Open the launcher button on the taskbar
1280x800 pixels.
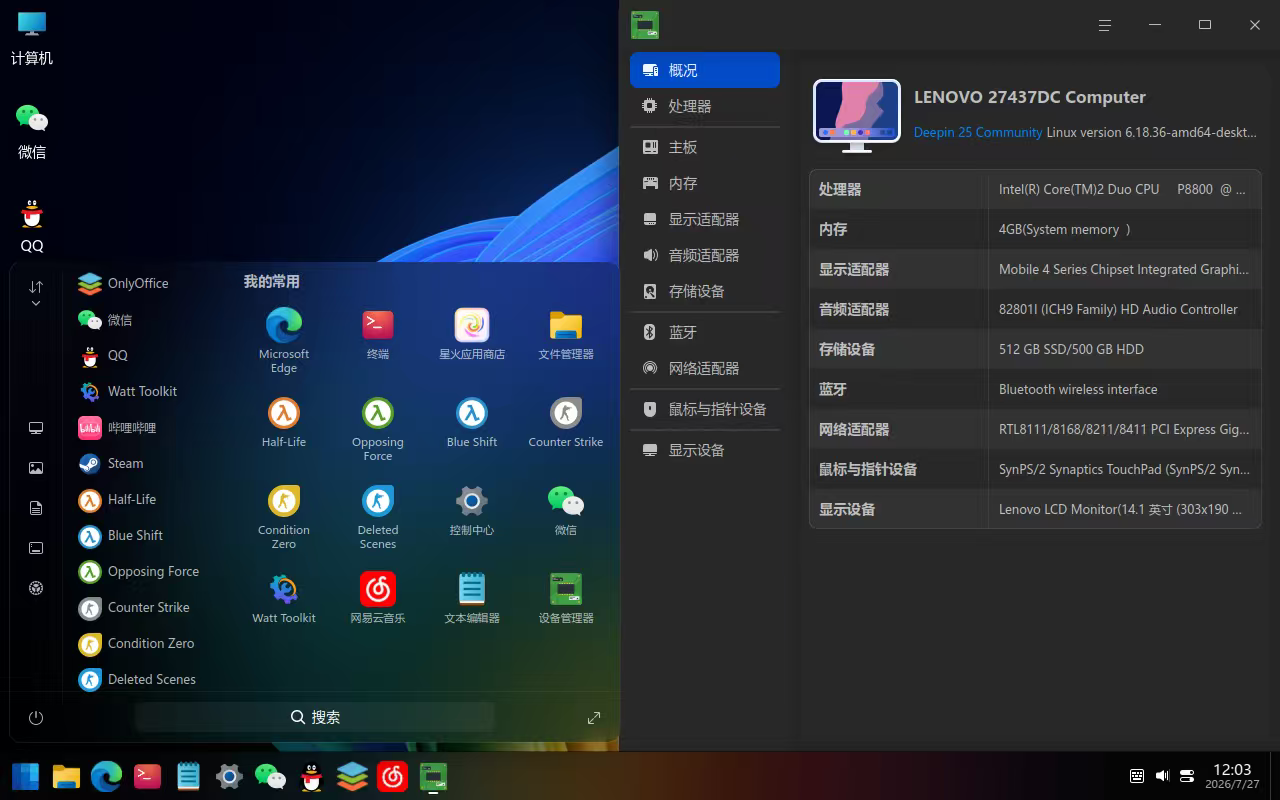pyautogui.click(x=26, y=776)
